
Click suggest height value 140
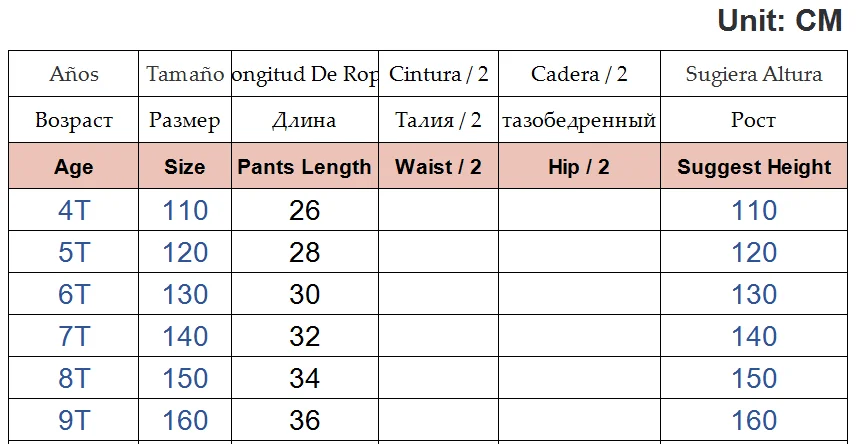(754, 337)
